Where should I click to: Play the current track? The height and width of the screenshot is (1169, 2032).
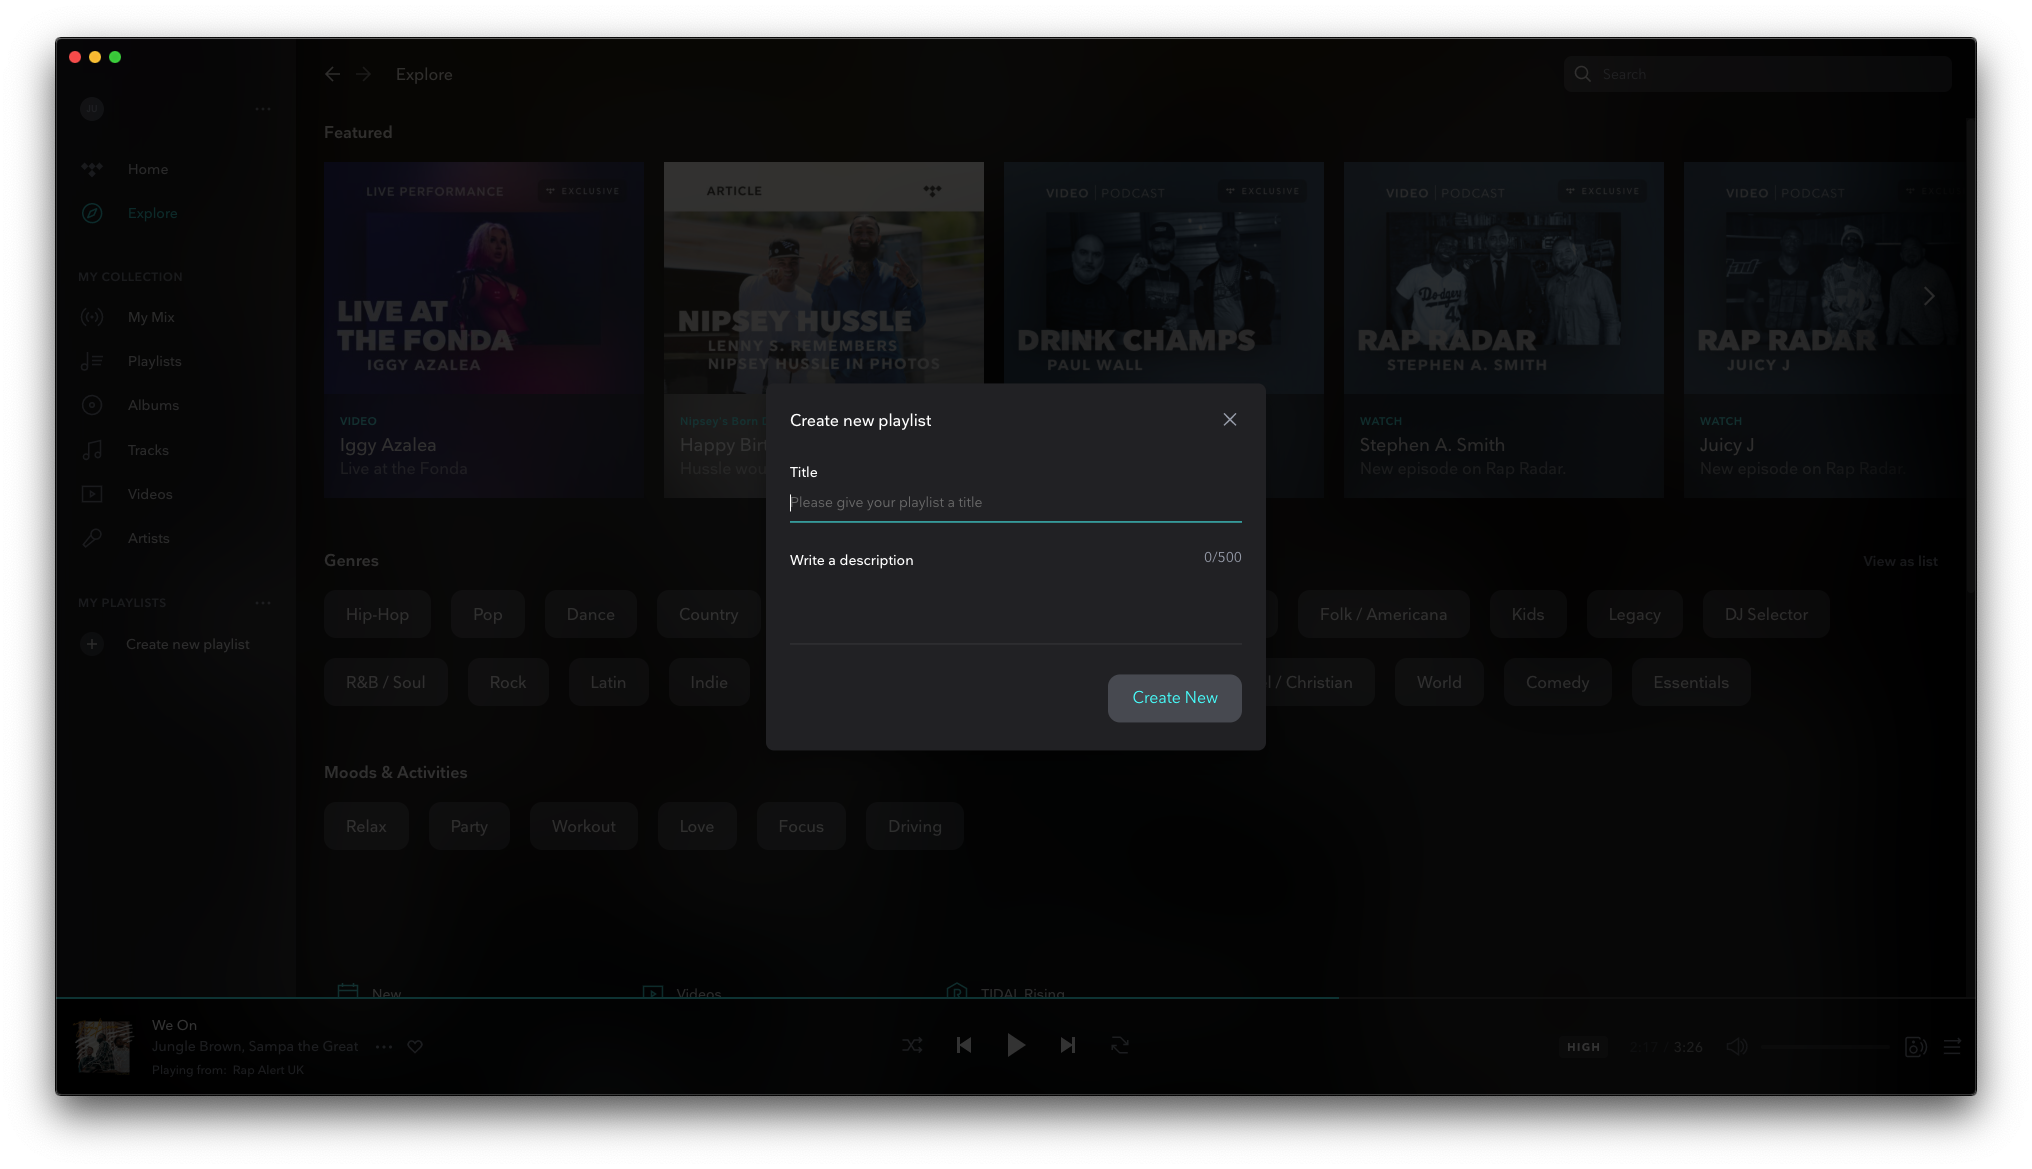click(1015, 1046)
